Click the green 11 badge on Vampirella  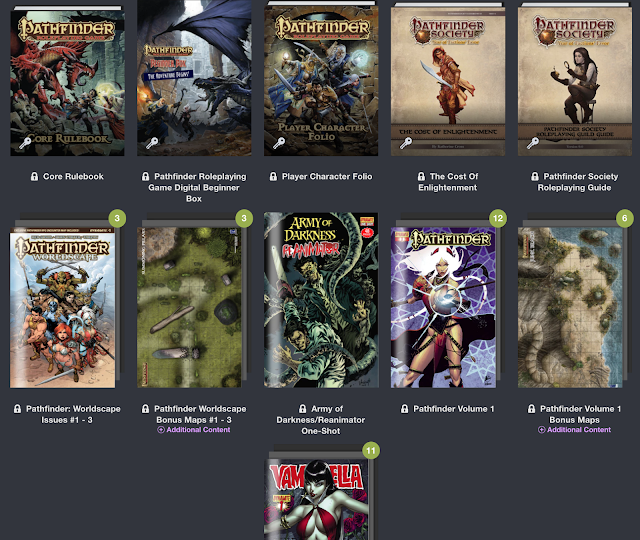(x=371, y=451)
